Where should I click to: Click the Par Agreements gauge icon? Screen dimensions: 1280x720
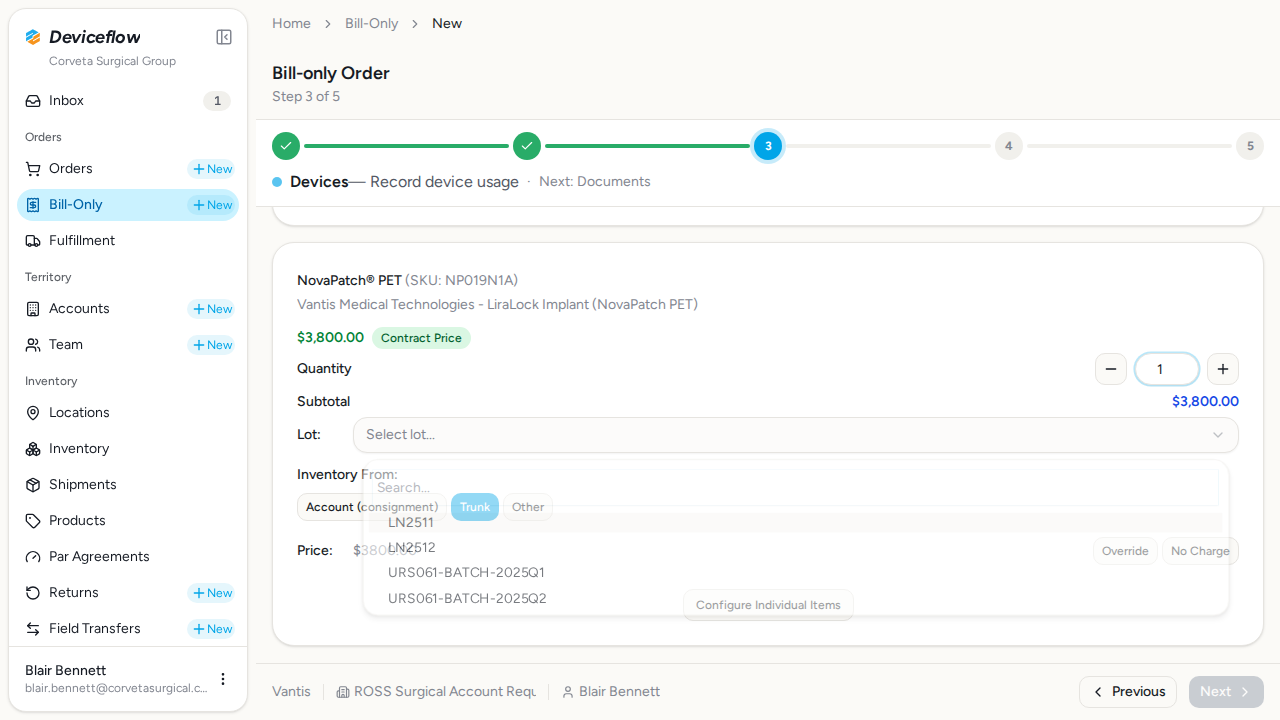33,557
